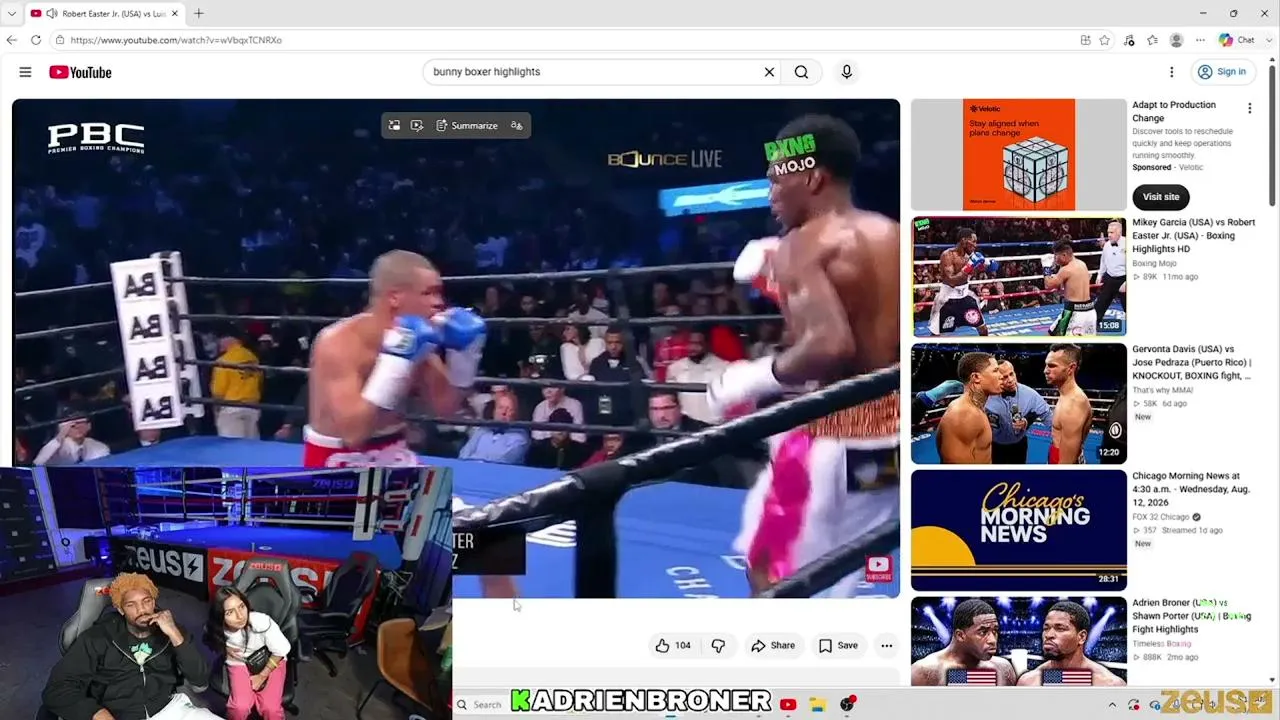Click the in-video Subscribe watermark button
The height and width of the screenshot is (720, 1280).
[878, 569]
